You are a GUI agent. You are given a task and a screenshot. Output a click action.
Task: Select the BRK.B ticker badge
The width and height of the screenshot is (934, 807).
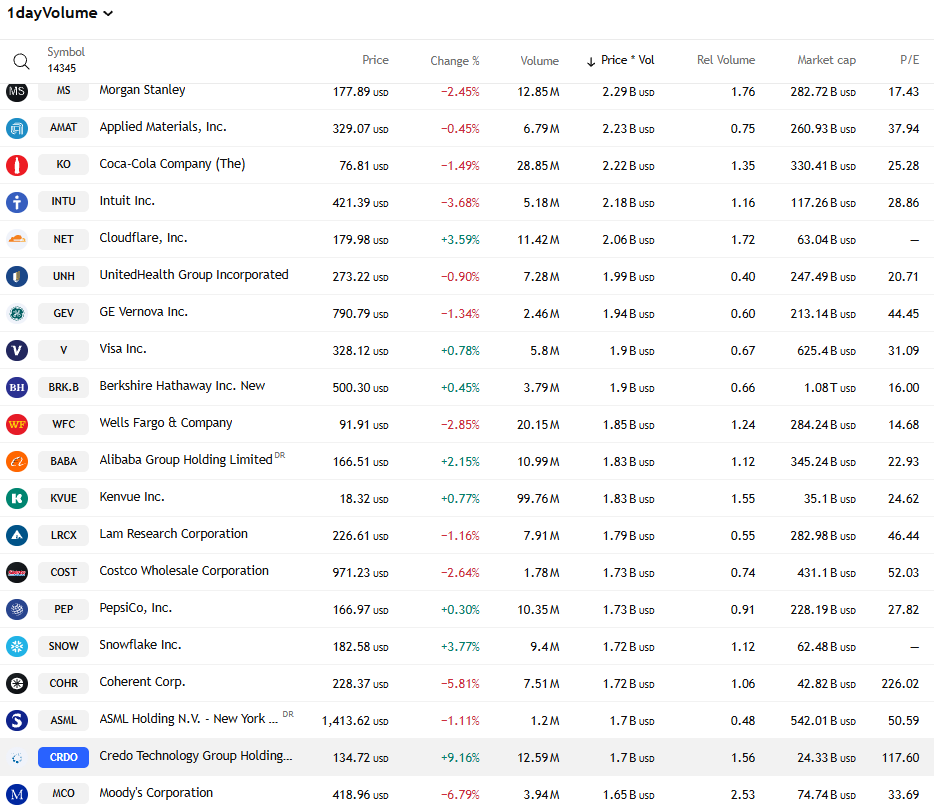pos(63,387)
